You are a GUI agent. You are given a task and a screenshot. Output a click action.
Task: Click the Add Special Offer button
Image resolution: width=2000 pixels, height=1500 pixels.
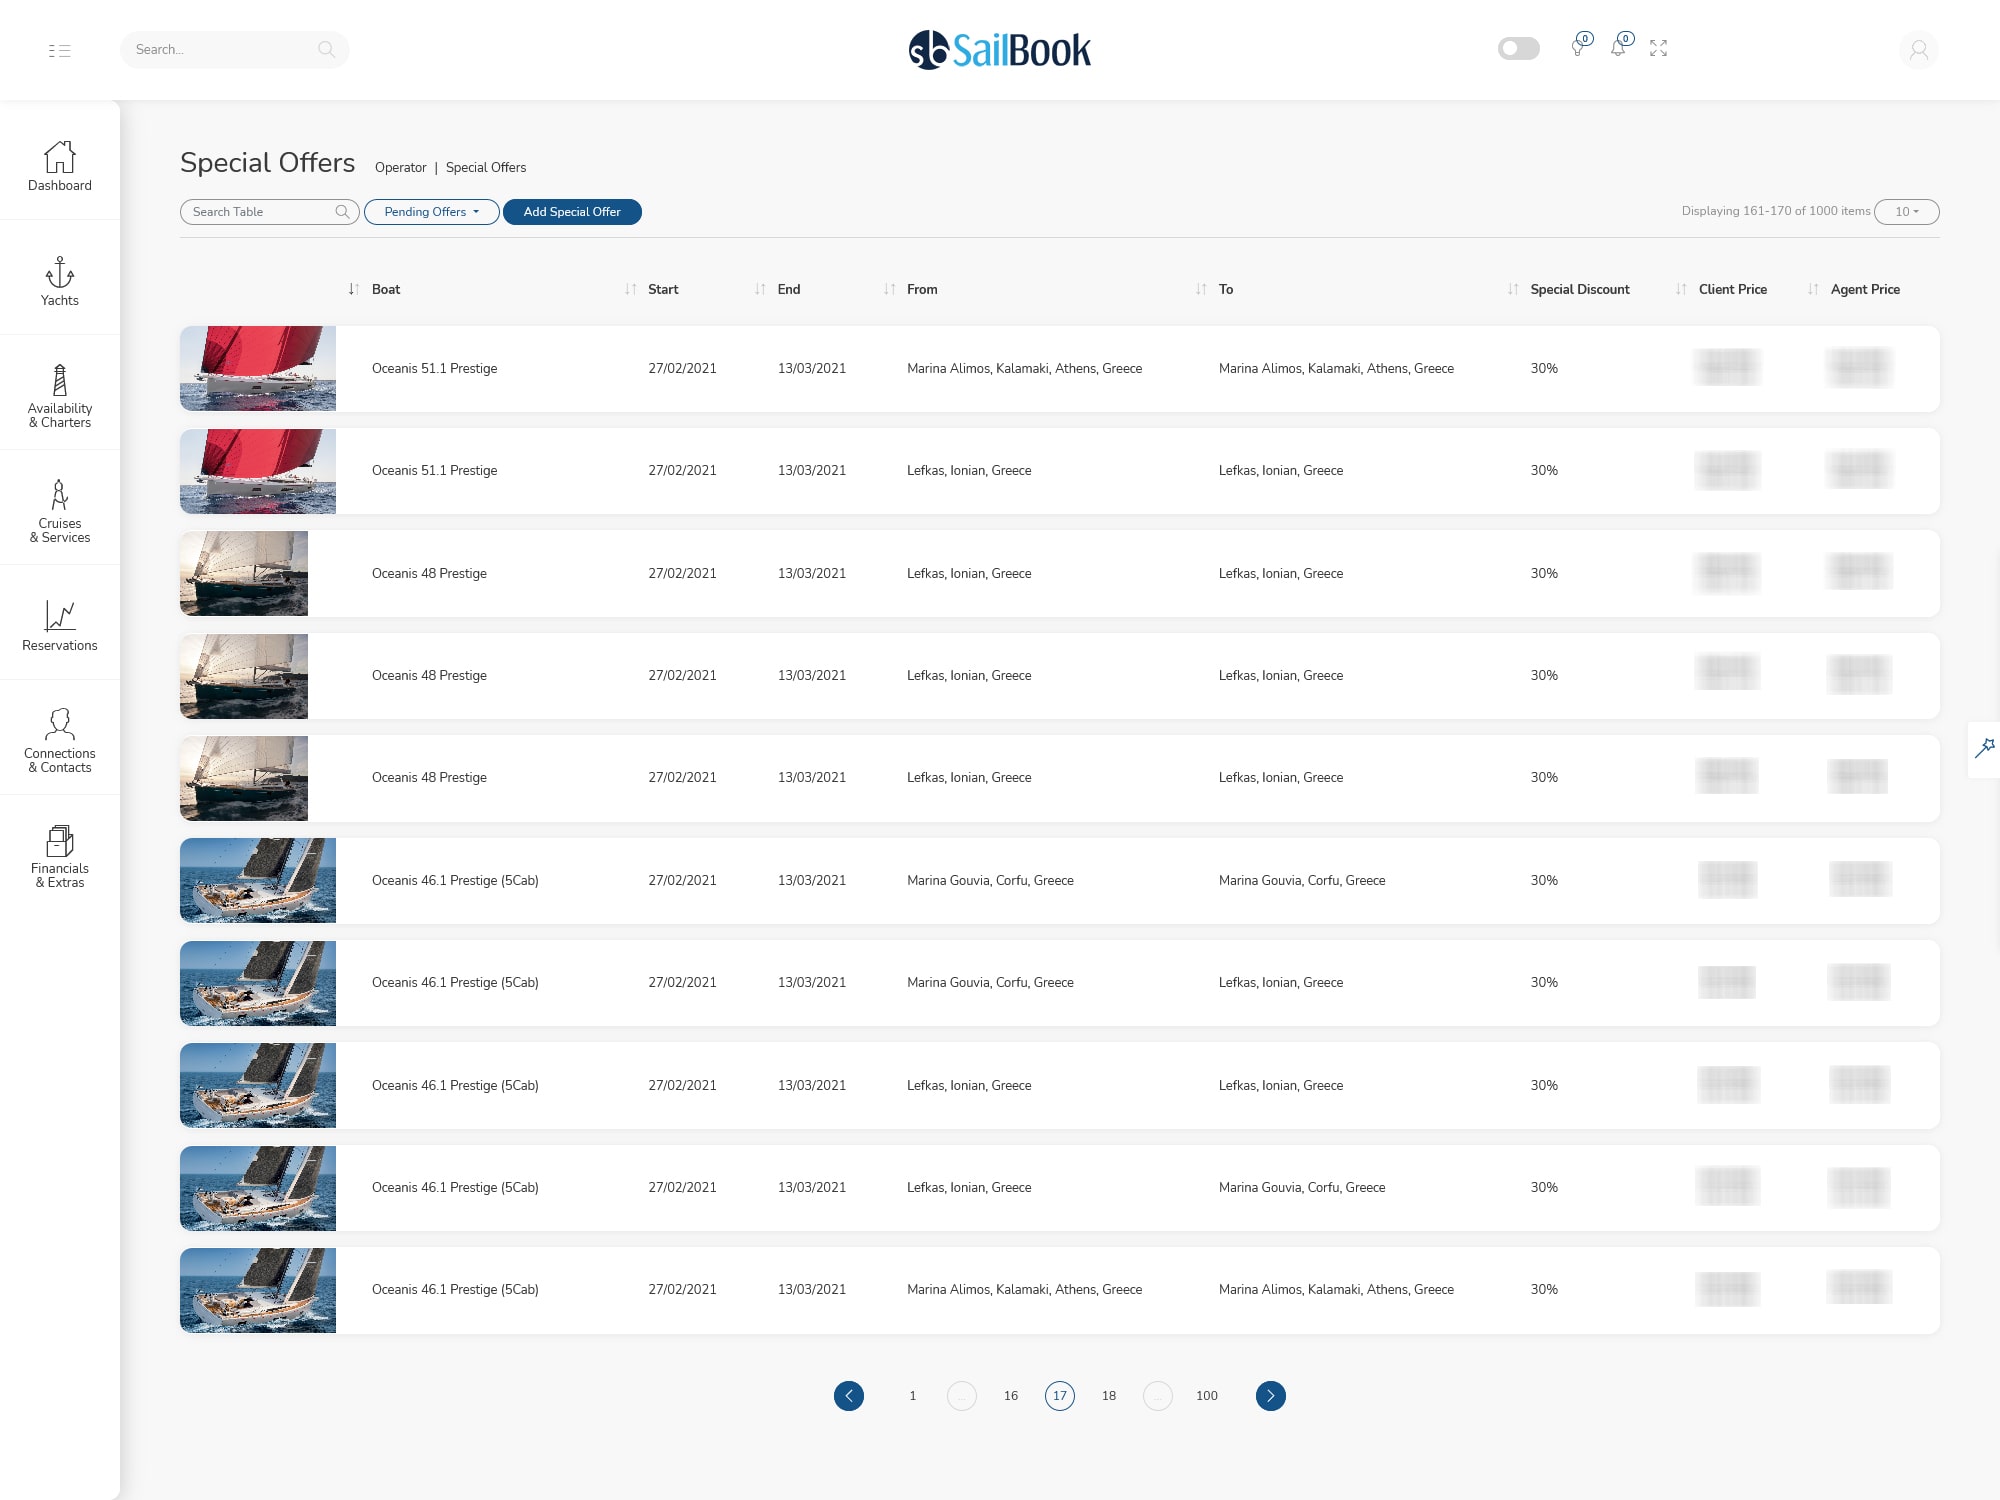point(572,212)
